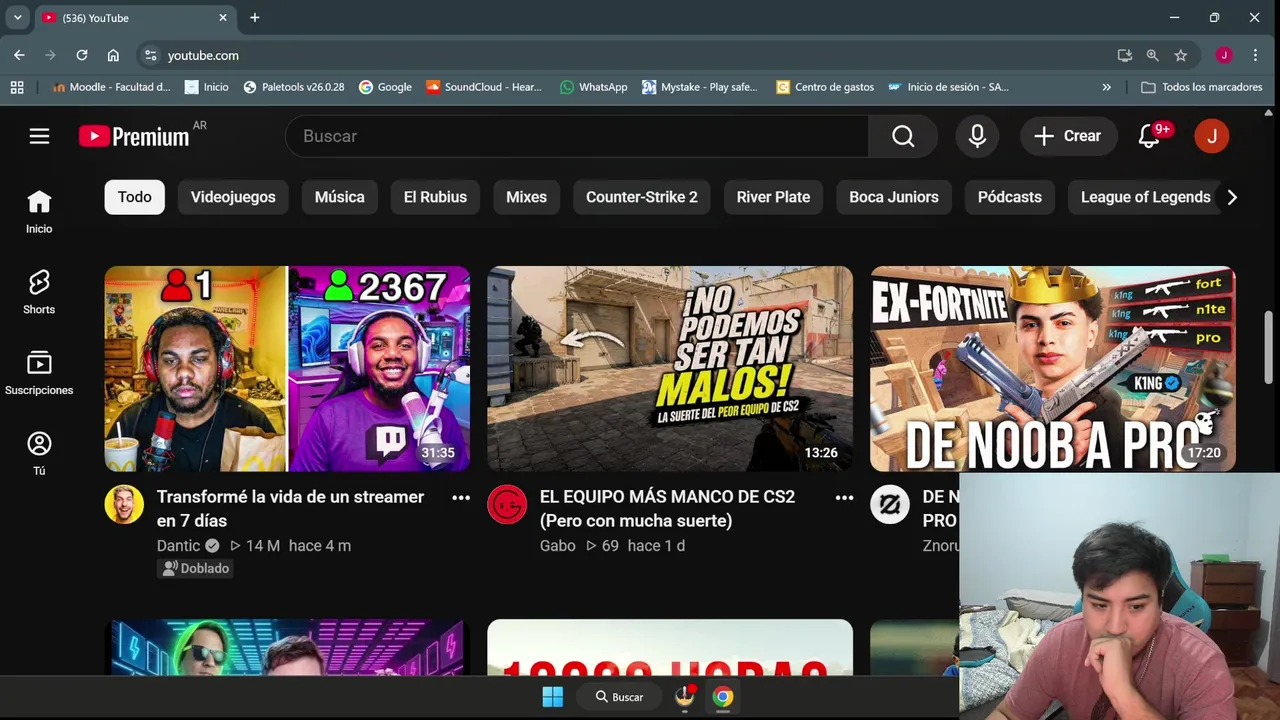Viewport: 1280px width, 720px height.
Task: Click the YouTube search field
Action: (577, 136)
